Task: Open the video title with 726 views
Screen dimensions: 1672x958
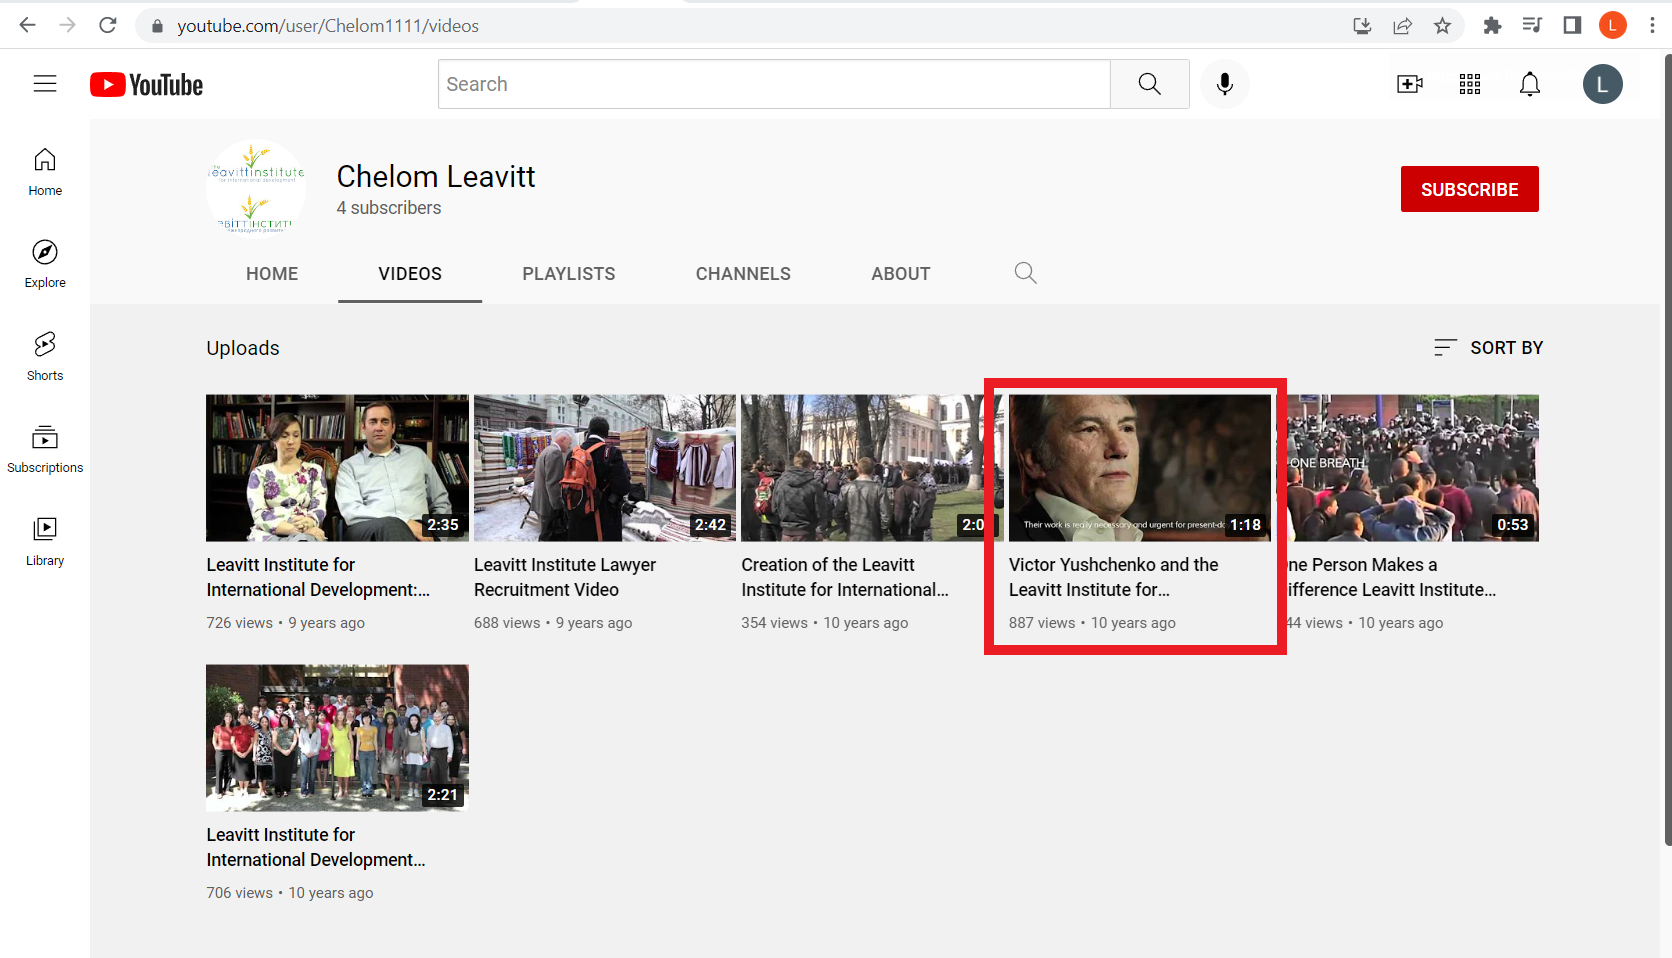Action: (x=318, y=577)
